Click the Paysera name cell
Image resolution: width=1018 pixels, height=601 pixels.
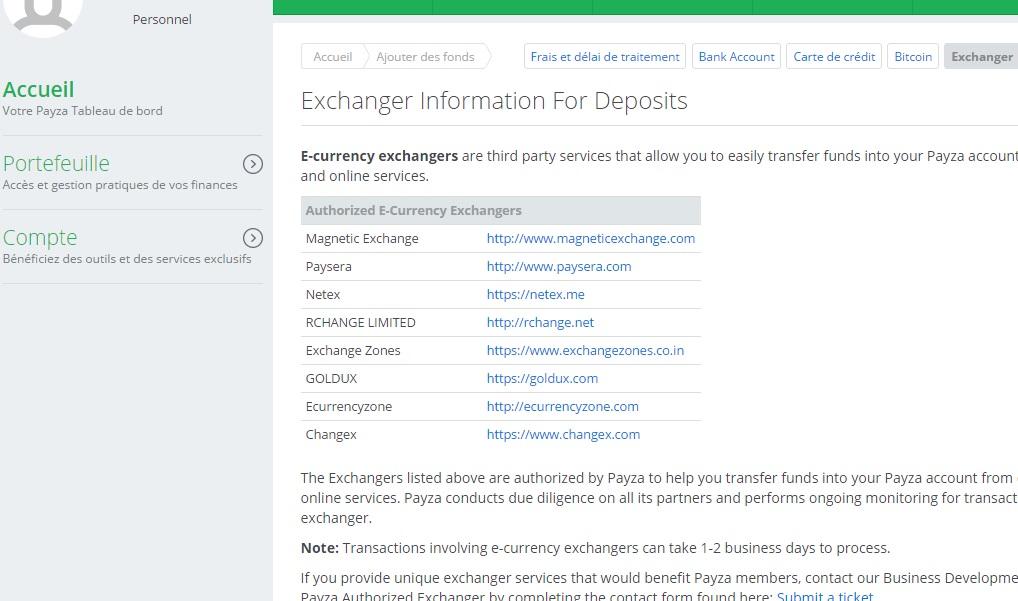tap(329, 267)
